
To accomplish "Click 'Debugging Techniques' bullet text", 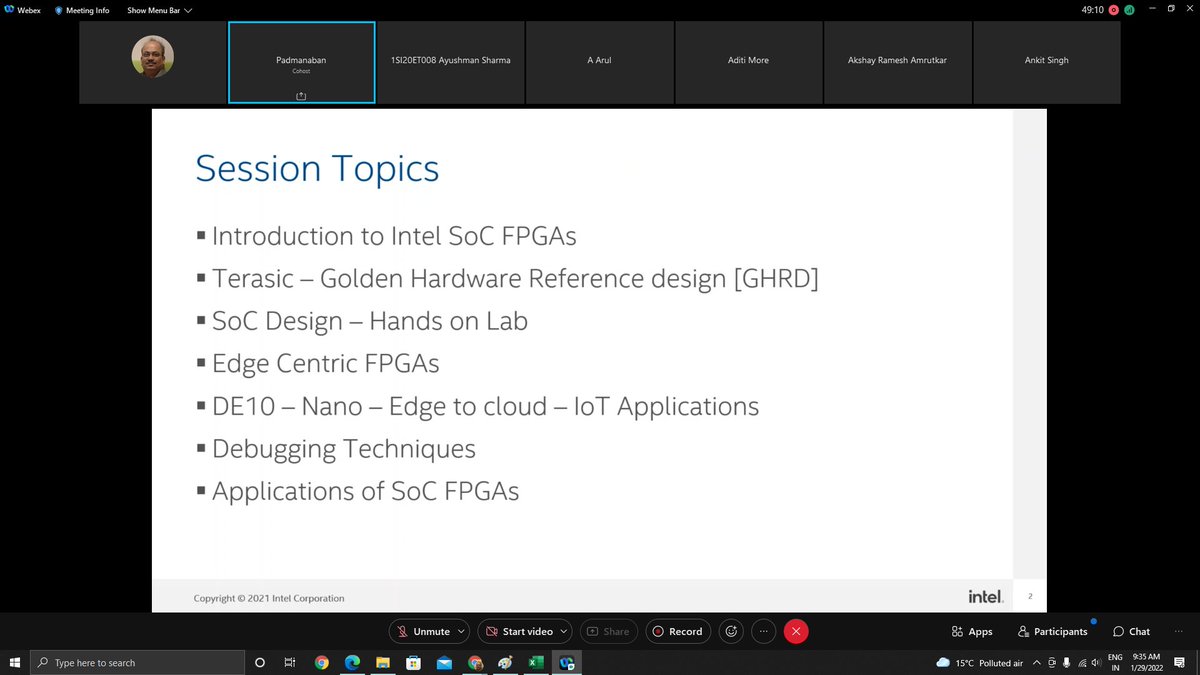I will tap(343, 448).
